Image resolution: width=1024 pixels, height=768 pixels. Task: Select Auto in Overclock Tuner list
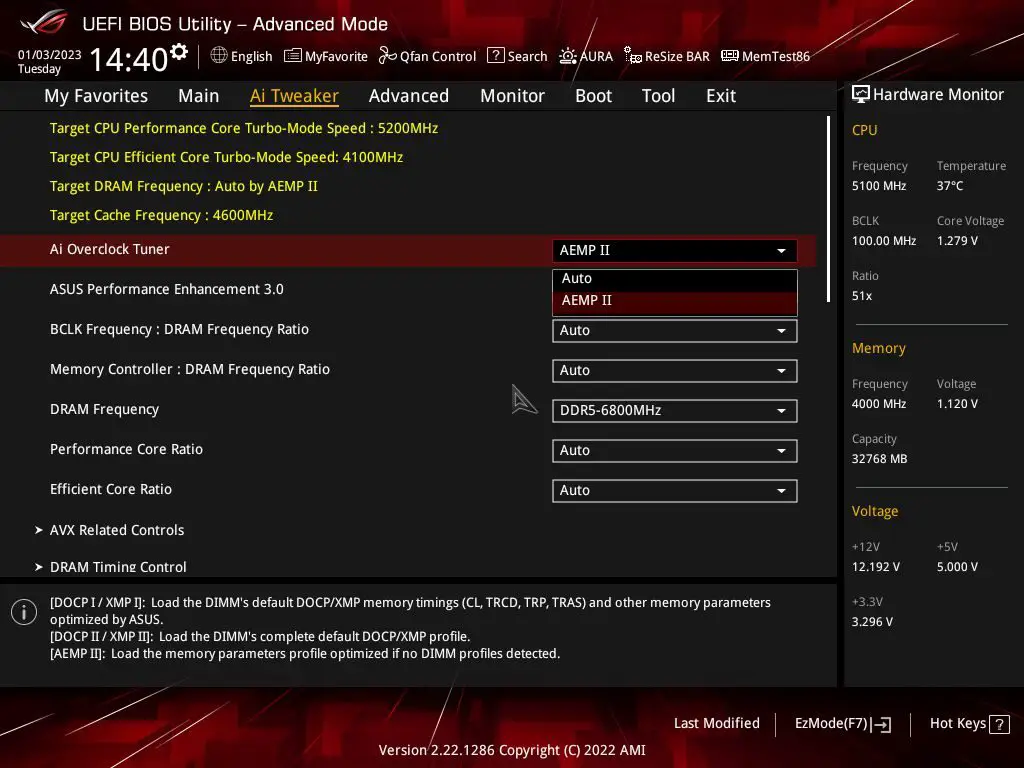(x=675, y=279)
